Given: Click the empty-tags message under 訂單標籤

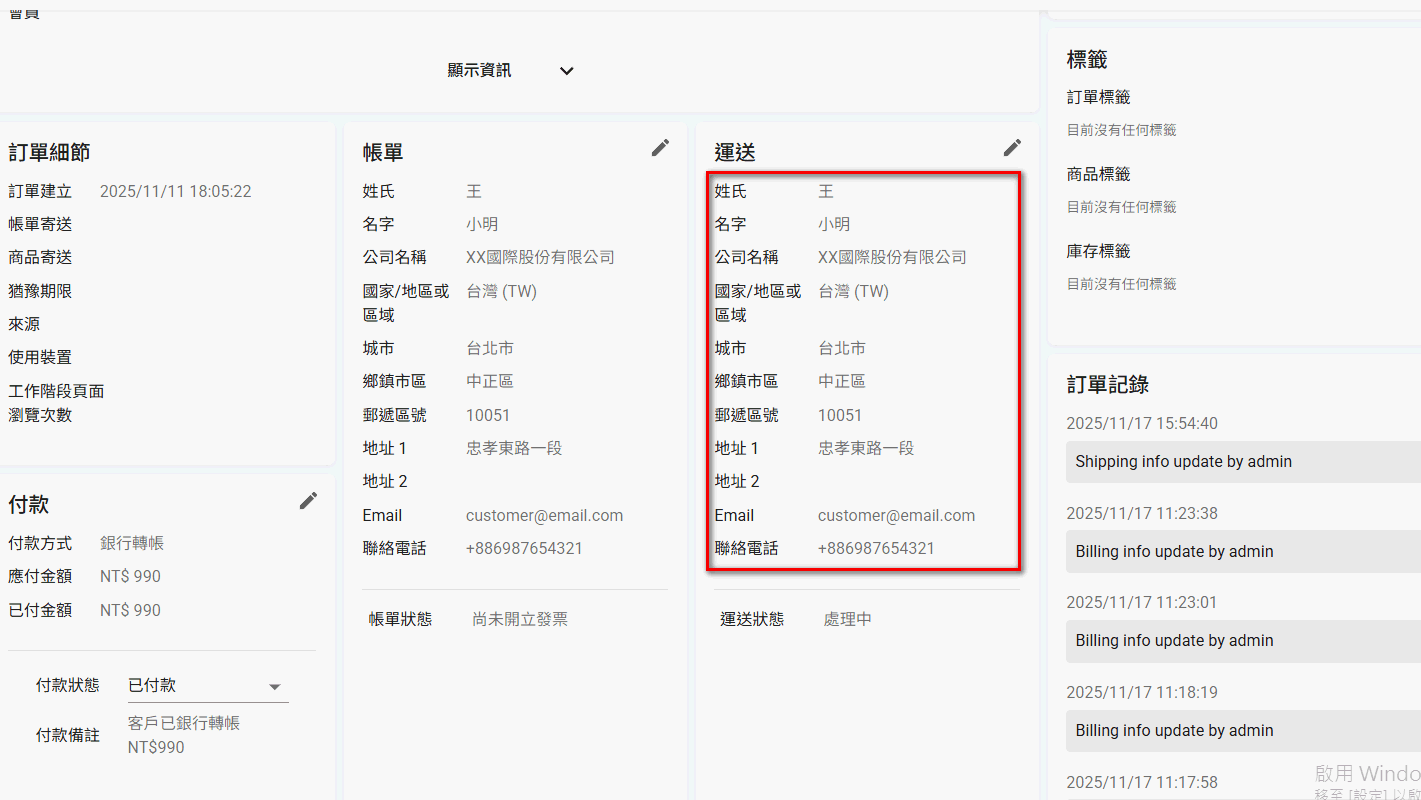Looking at the screenshot, I should [1122, 130].
